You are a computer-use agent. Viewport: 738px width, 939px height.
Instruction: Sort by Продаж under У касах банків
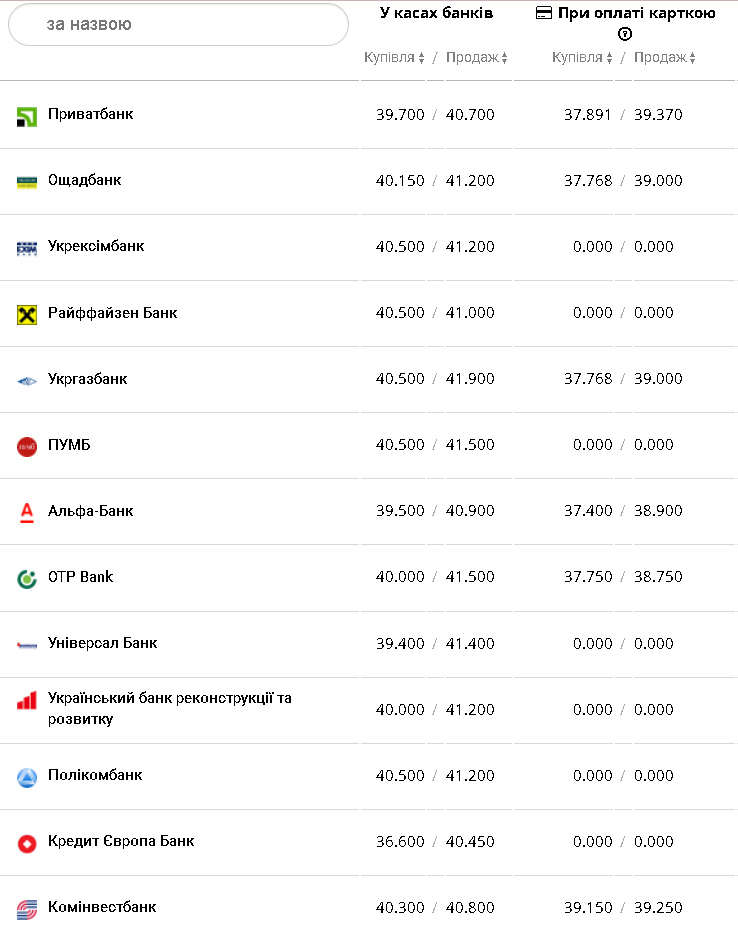(x=477, y=58)
